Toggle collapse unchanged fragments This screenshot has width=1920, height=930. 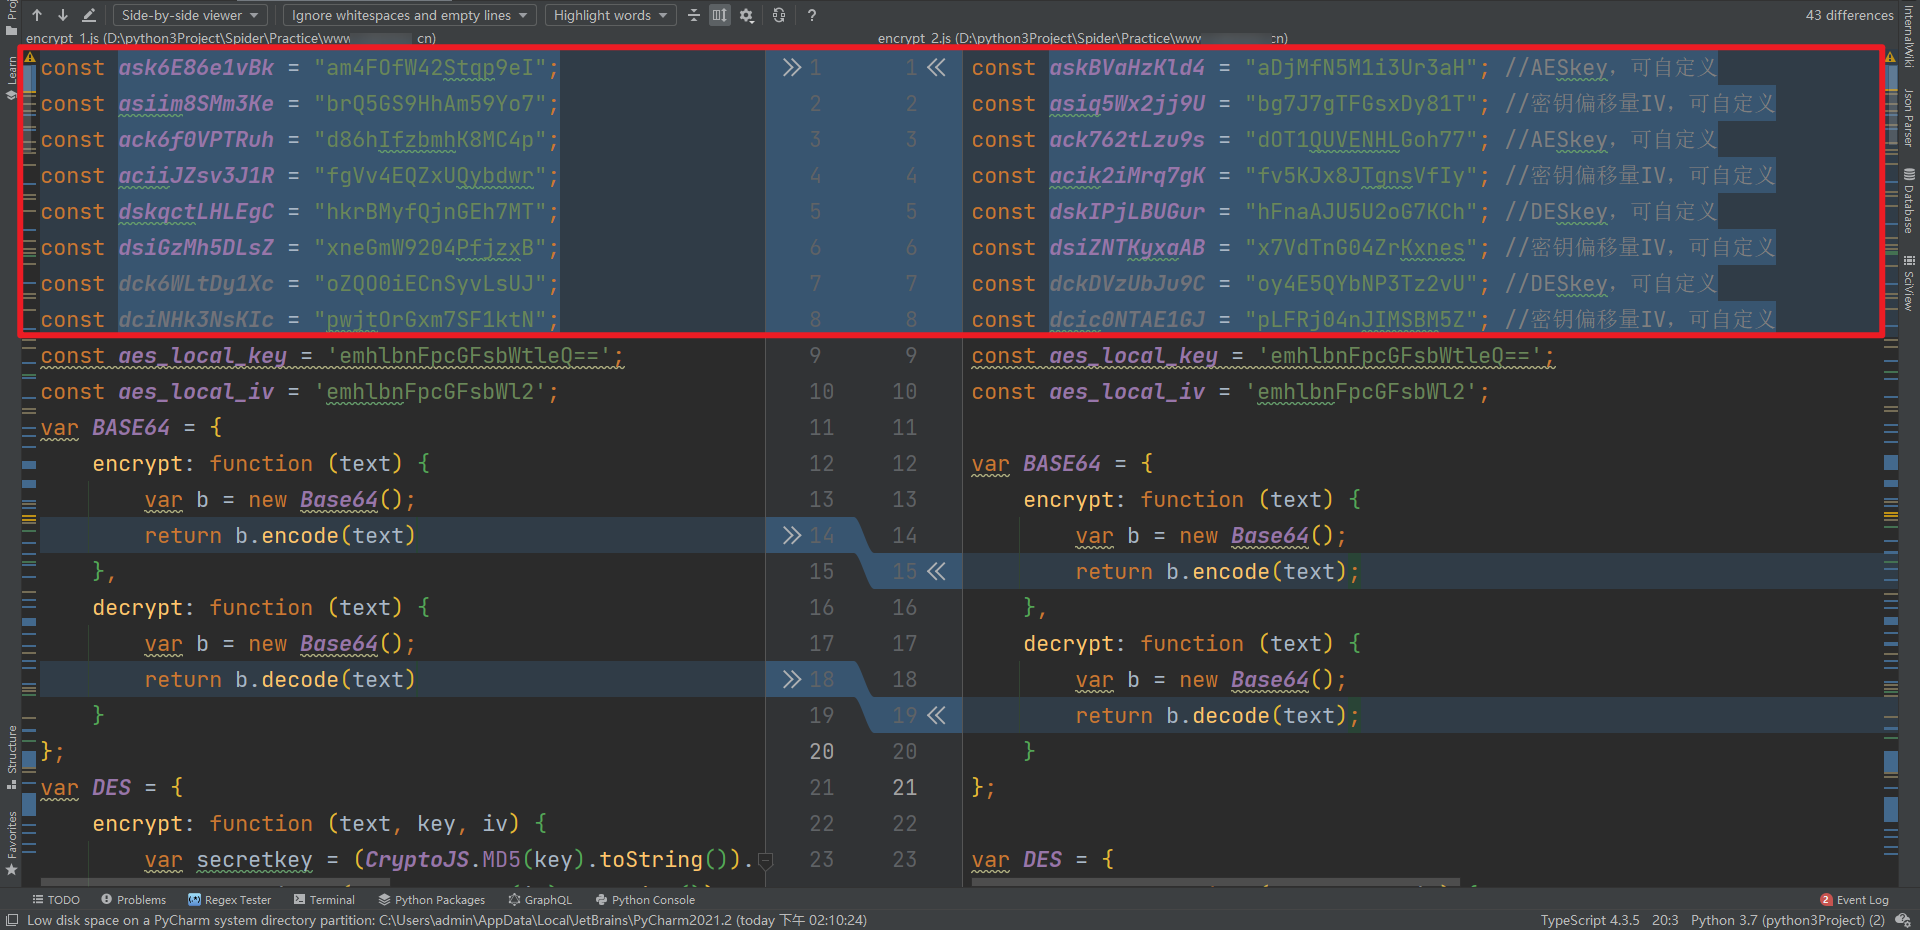tap(694, 15)
